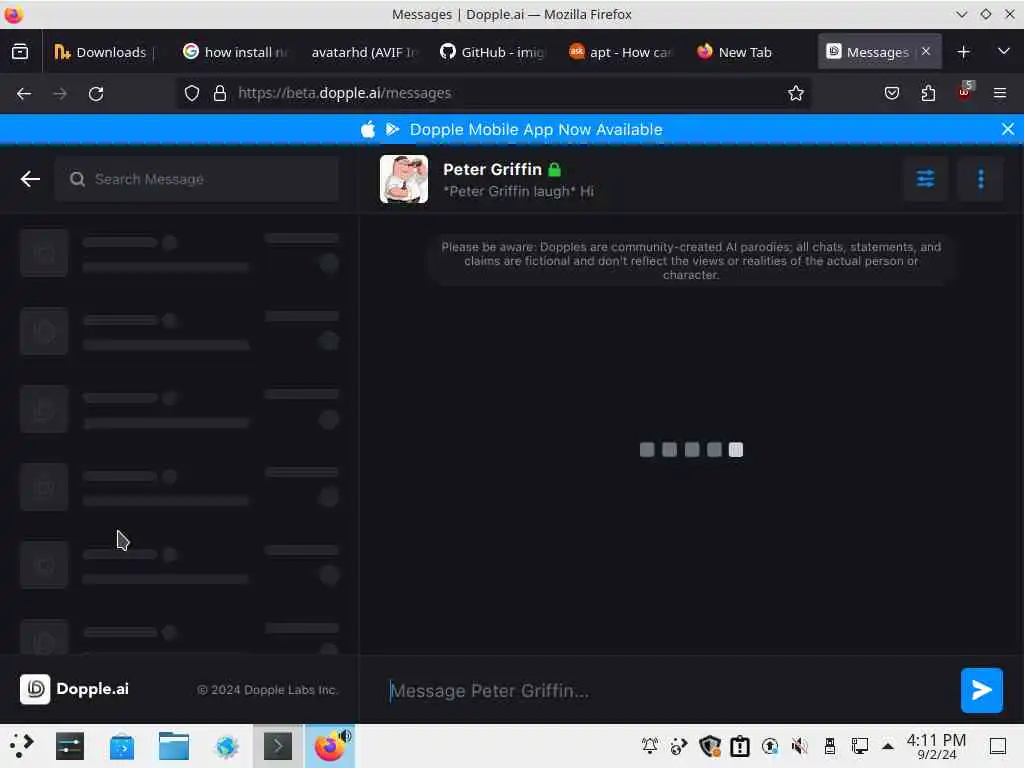
Task: Click the Search Message field
Action: click(197, 179)
